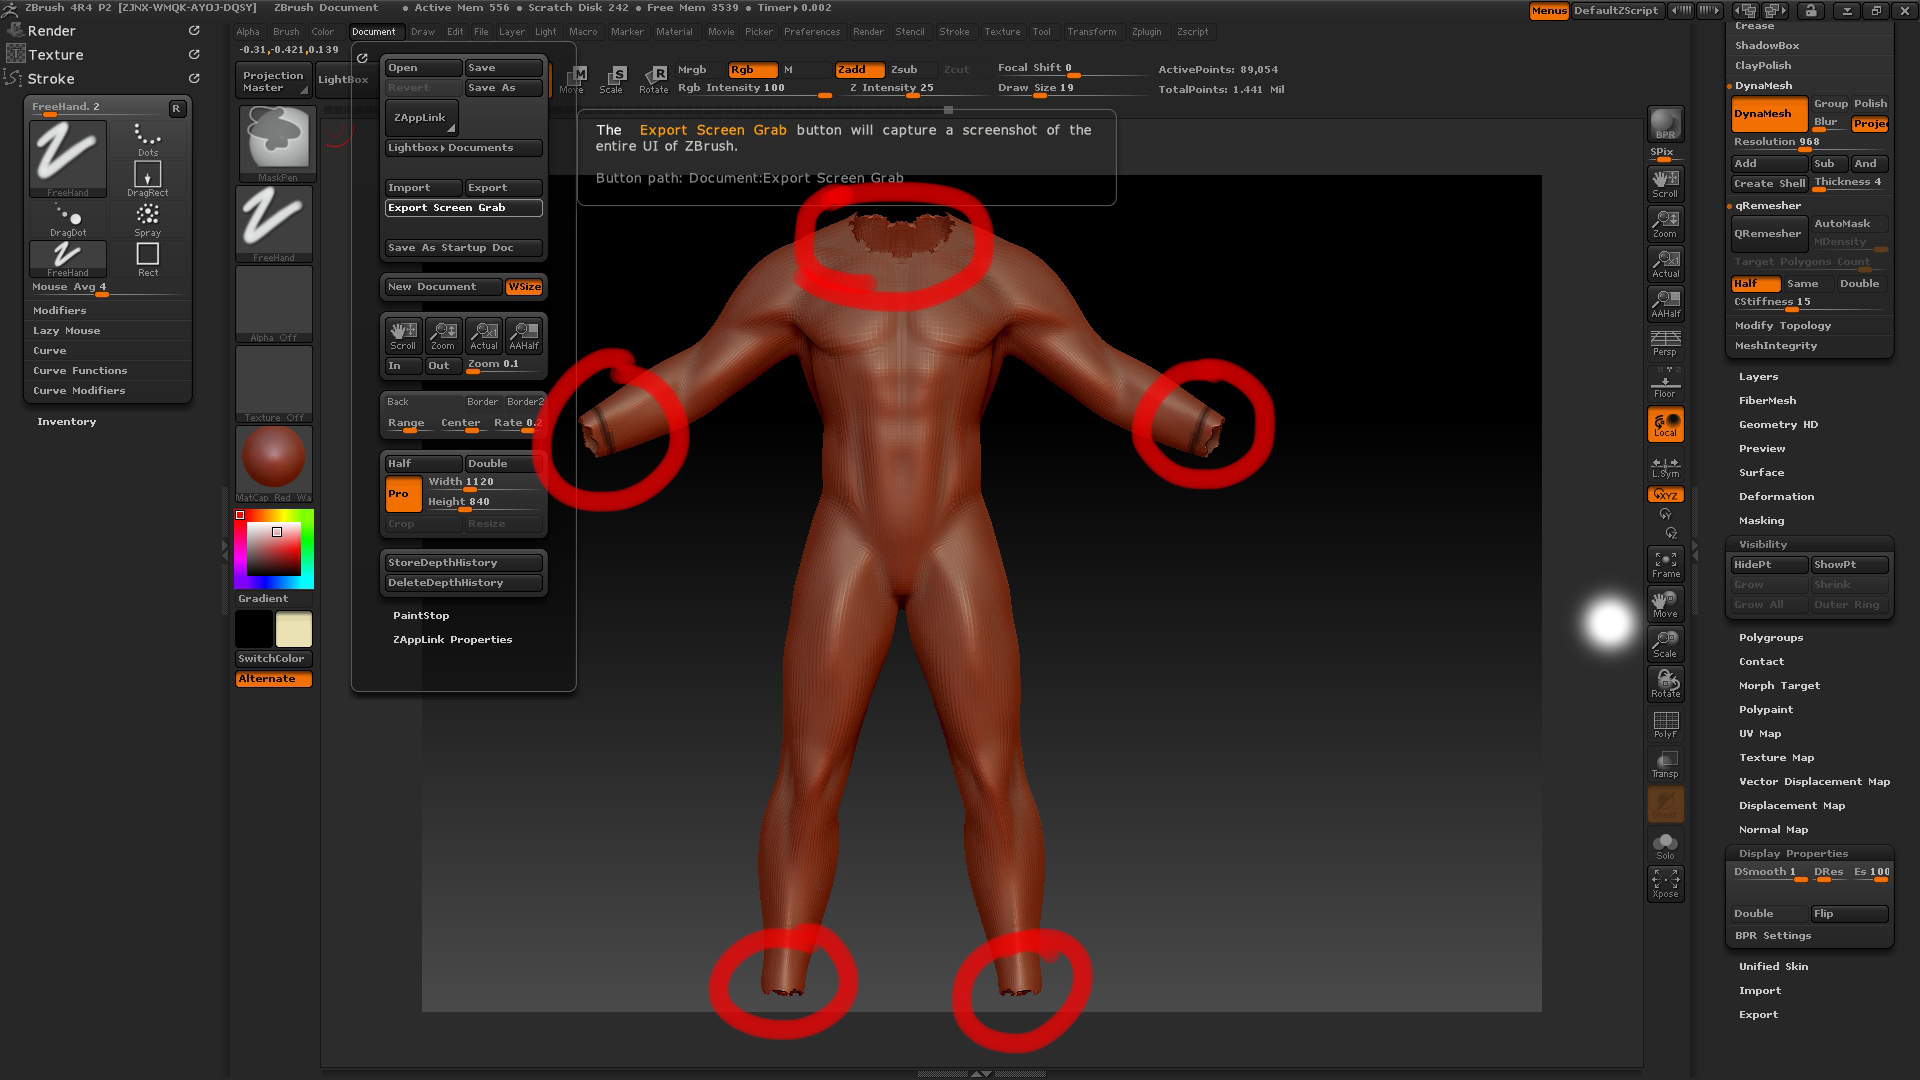The height and width of the screenshot is (1080, 1920).
Task: Enable Local symmetry mode
Action: [x=1665, y=424]
